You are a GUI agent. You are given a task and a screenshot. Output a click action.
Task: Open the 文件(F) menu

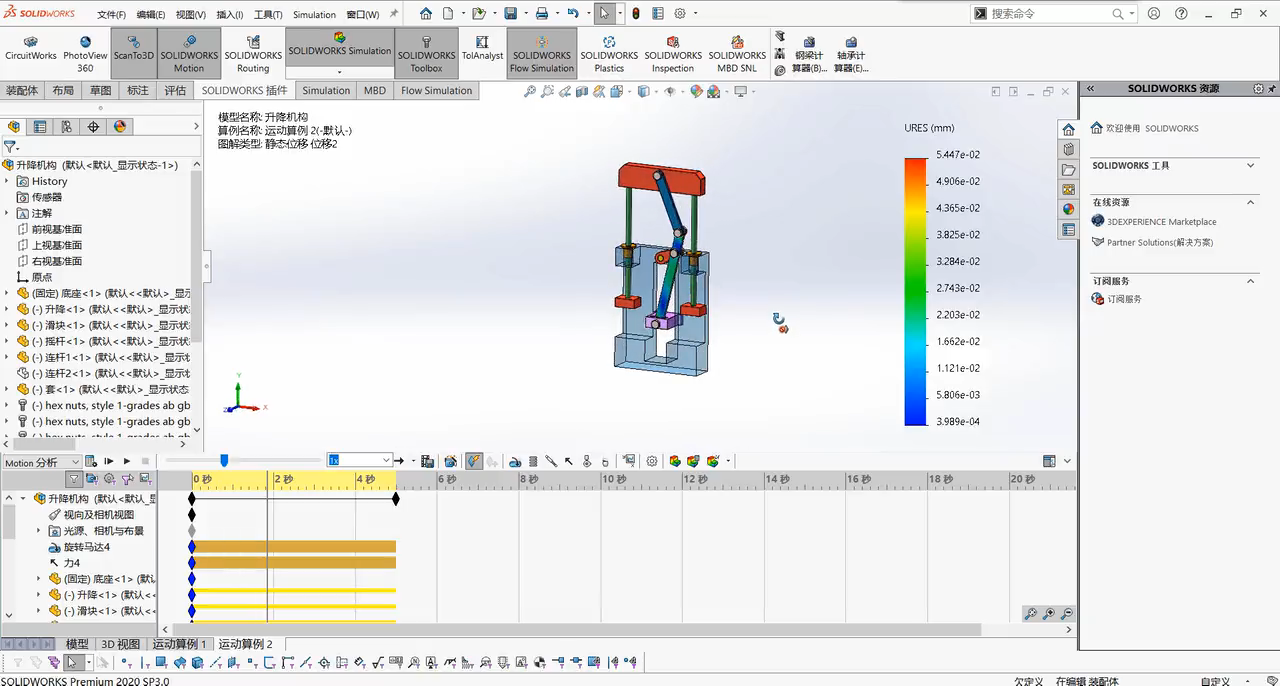[111, 15]
